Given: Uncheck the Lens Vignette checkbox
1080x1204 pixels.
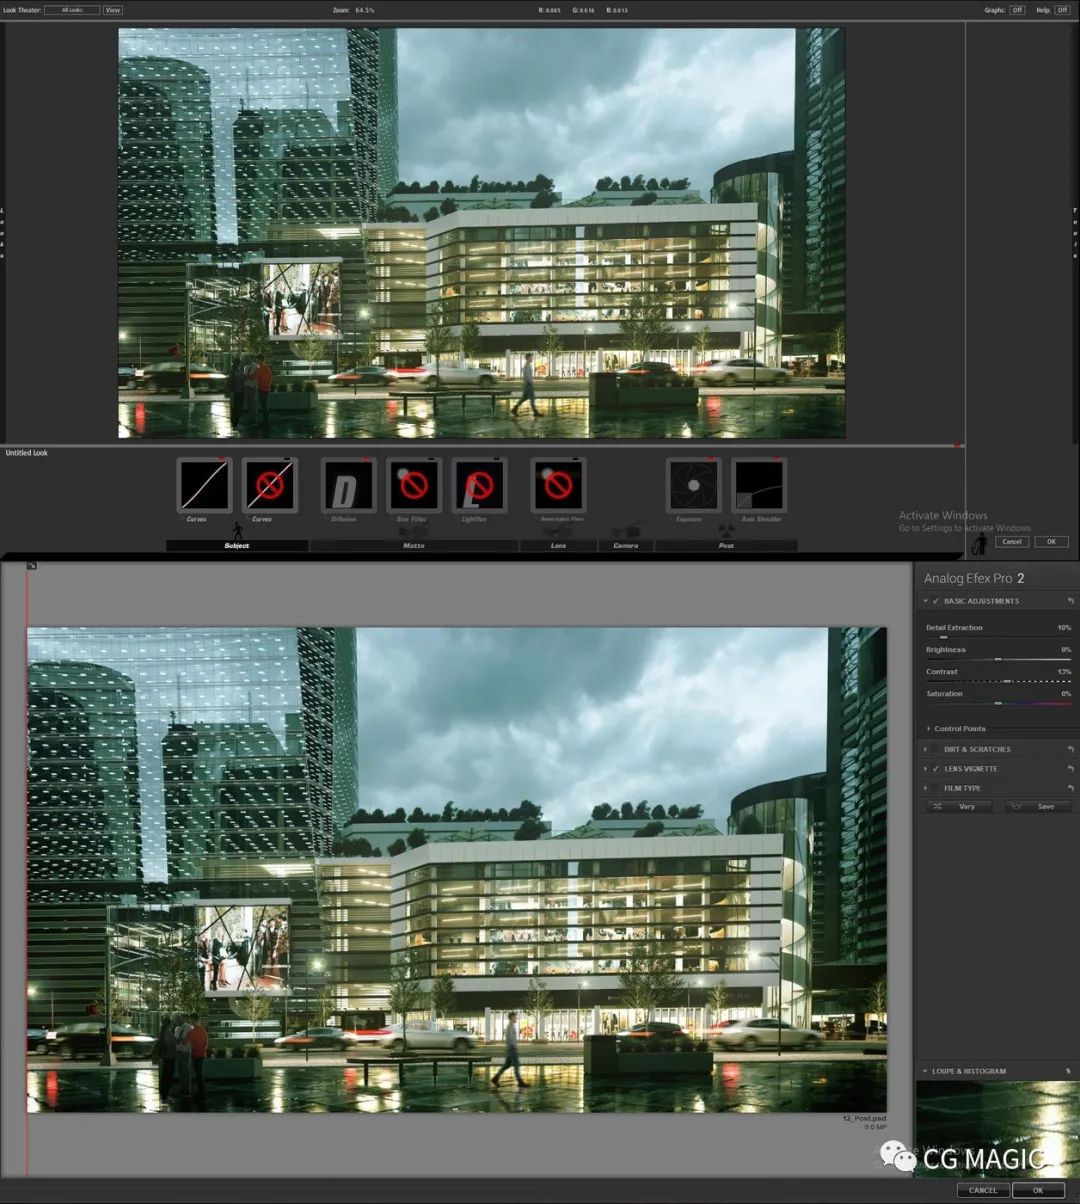Looking at the screenshot, I should (936, 769).
